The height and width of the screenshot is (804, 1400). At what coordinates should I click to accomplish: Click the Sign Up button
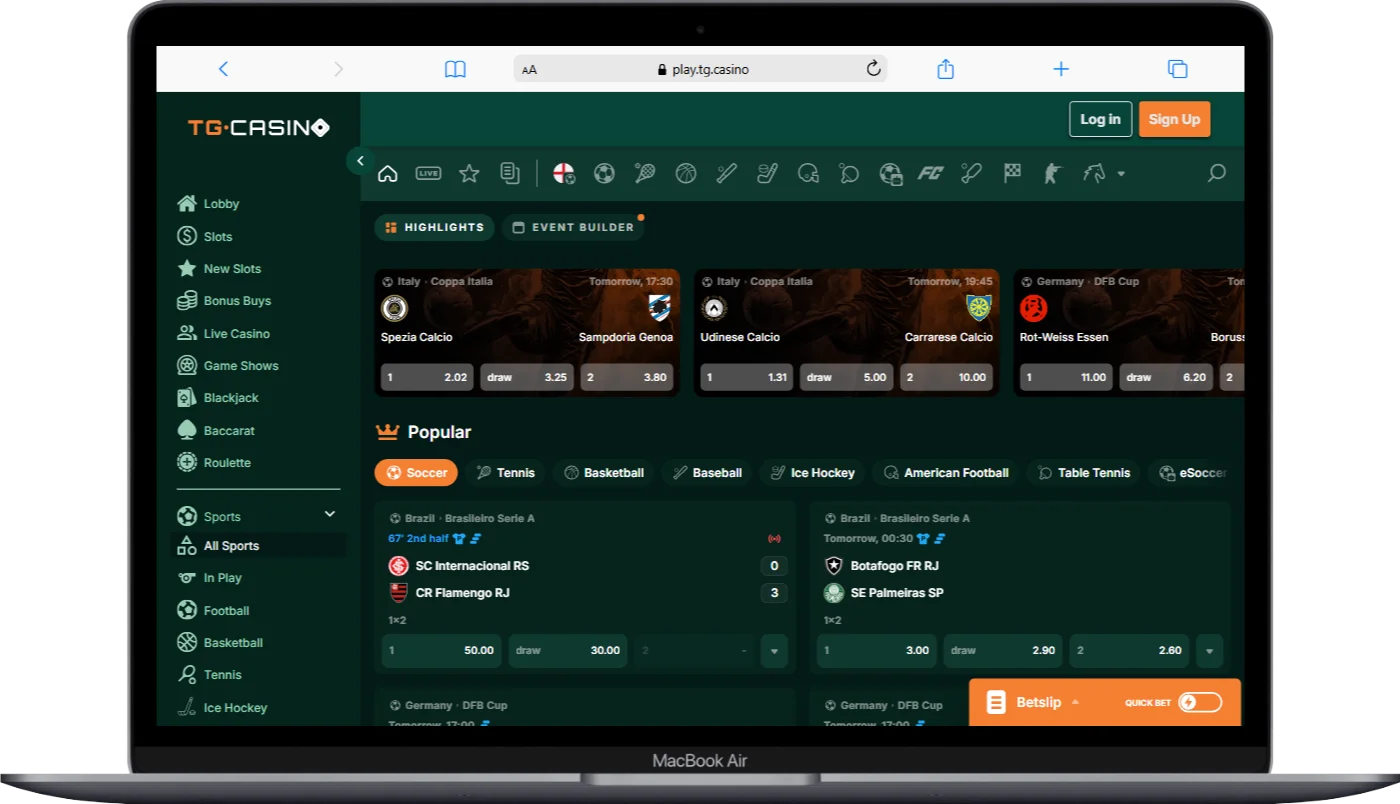click(1174, 119)
